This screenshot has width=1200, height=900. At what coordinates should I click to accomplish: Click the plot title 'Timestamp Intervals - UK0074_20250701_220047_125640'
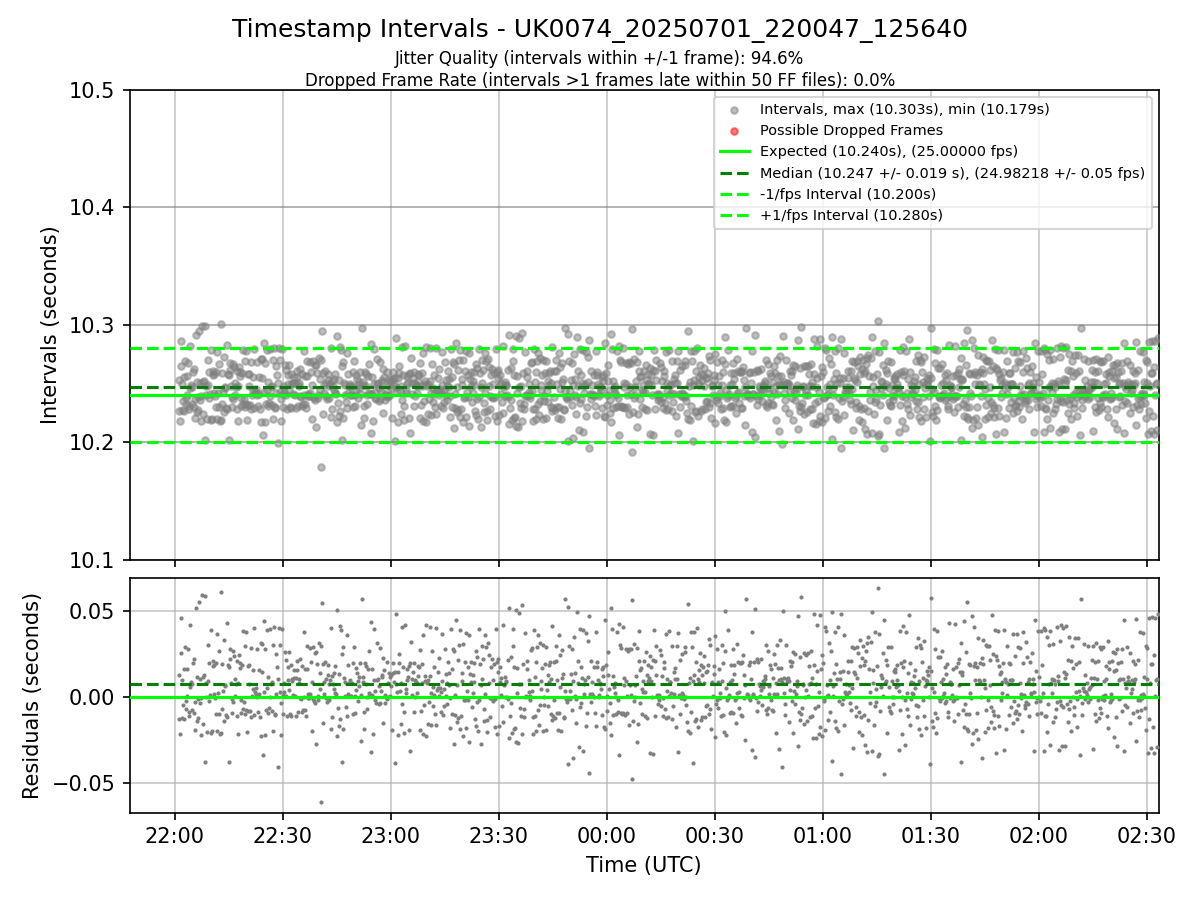[600, 29]
